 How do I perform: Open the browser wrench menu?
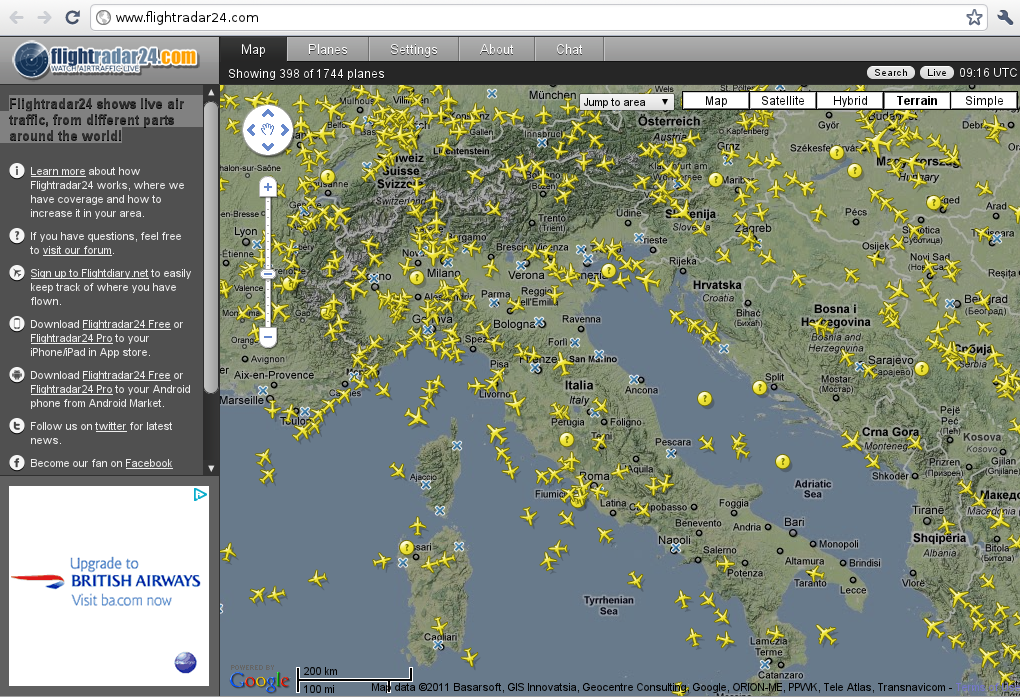pyautogui.click(x=1005, y=17)
